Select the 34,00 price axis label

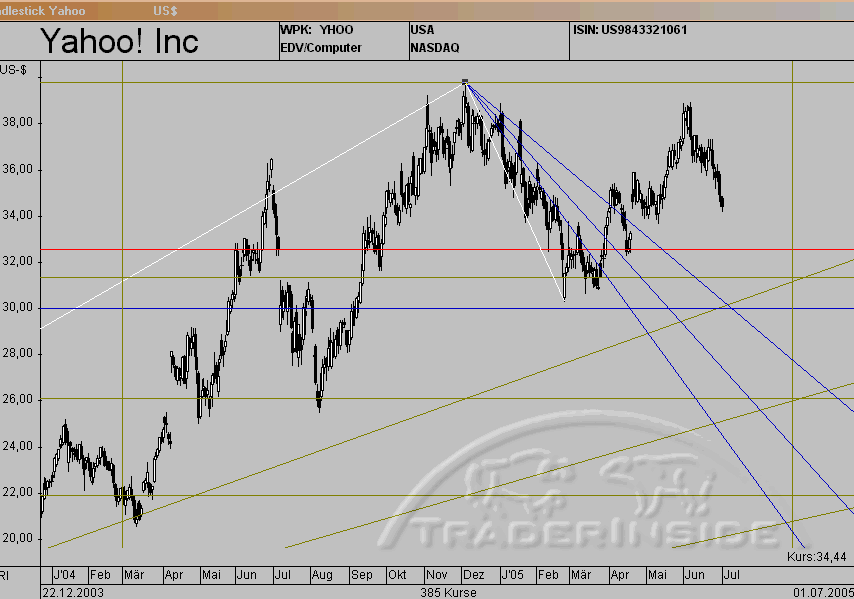pos(17,215)
